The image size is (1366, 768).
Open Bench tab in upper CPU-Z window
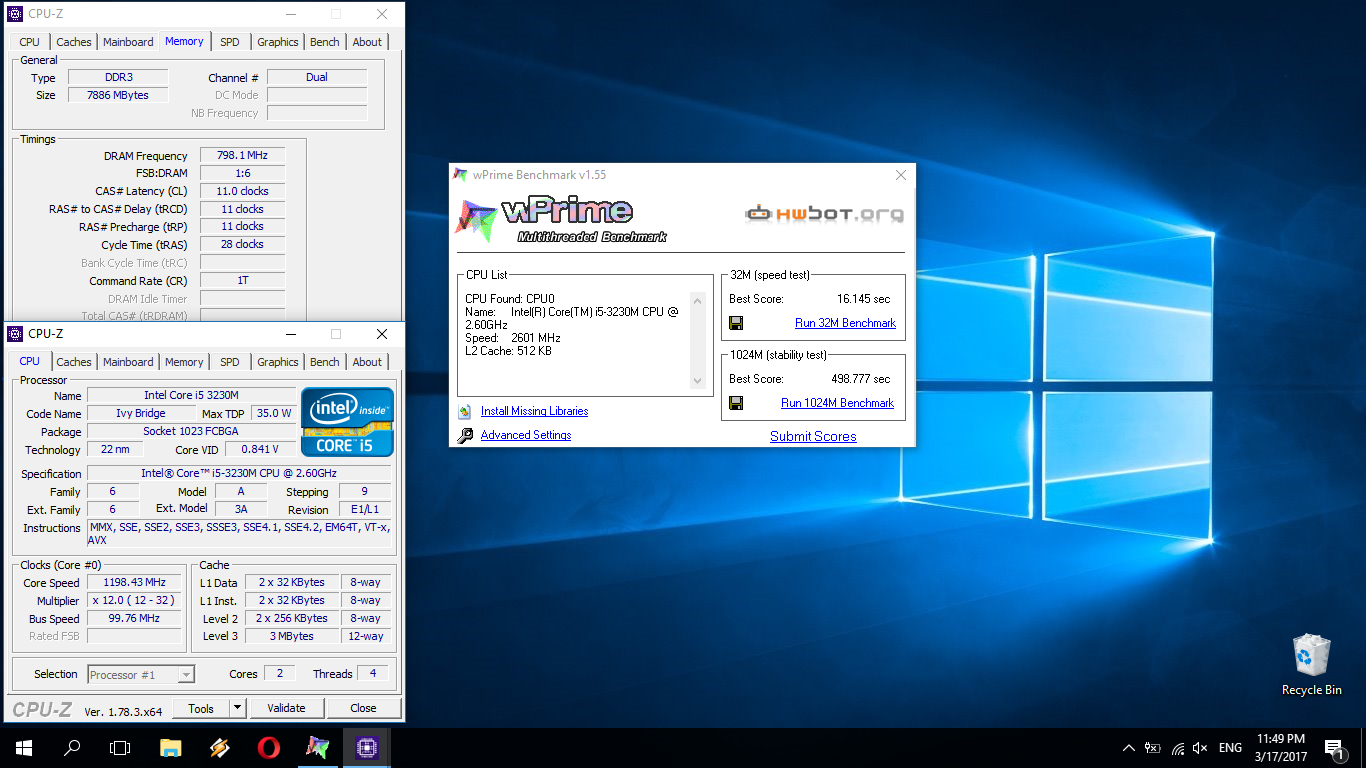point(324,42)
